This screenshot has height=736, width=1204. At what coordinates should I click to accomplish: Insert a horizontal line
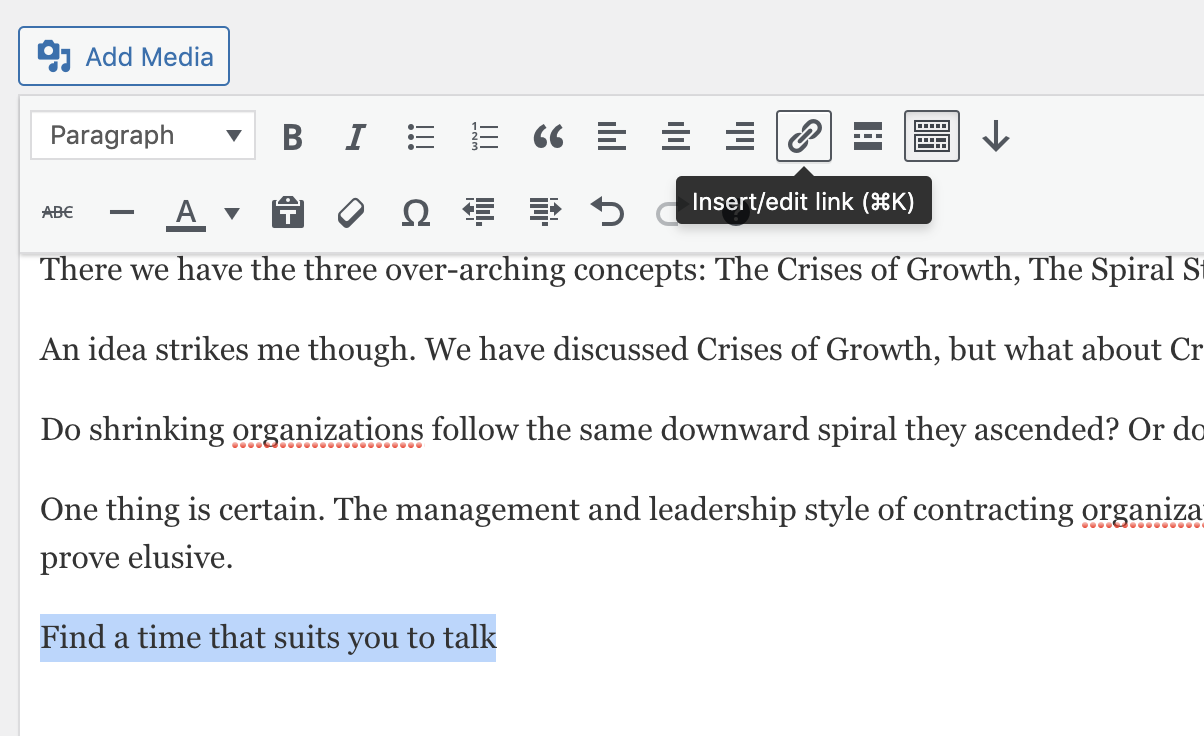coord(121,212)
